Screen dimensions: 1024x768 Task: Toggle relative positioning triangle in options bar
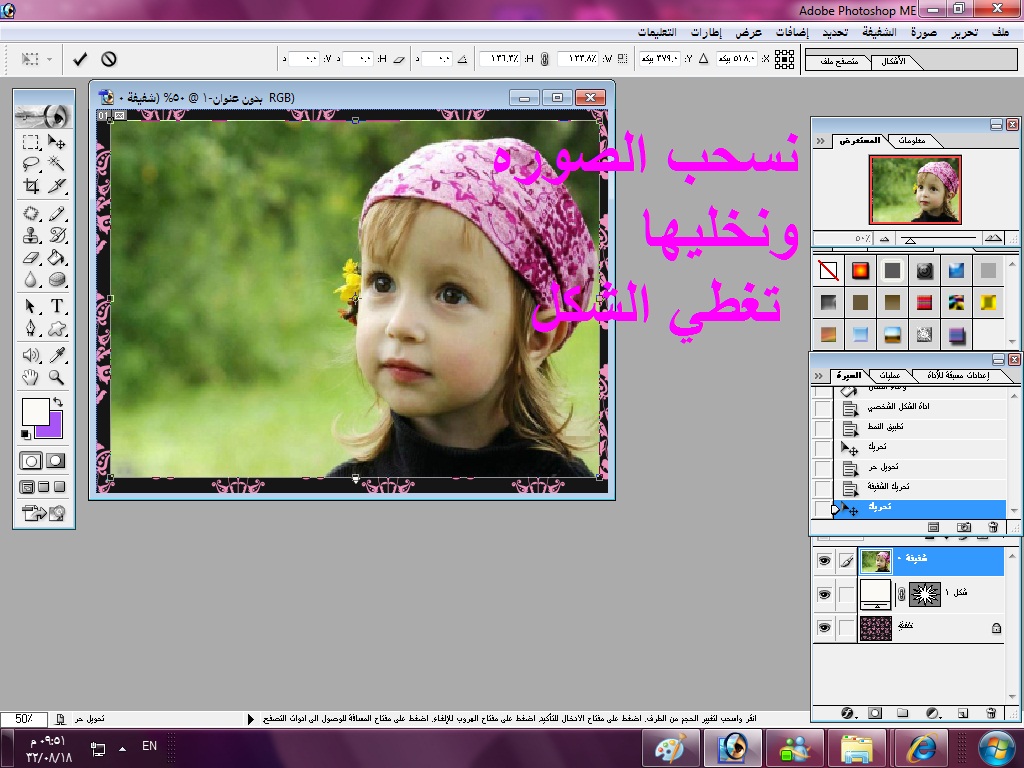[703, 59]
